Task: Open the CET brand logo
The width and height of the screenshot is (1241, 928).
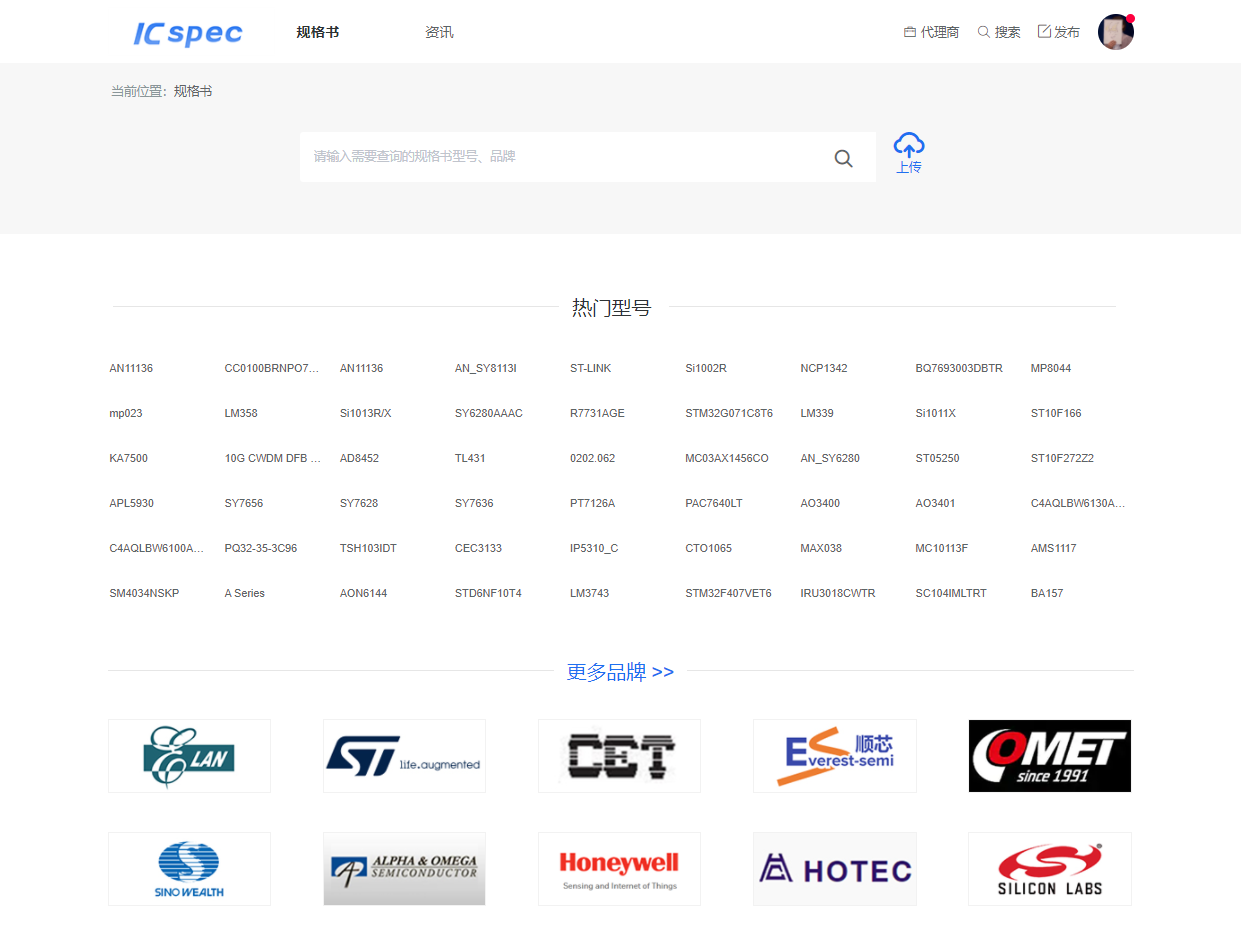Action: click(x=619, y=756)
